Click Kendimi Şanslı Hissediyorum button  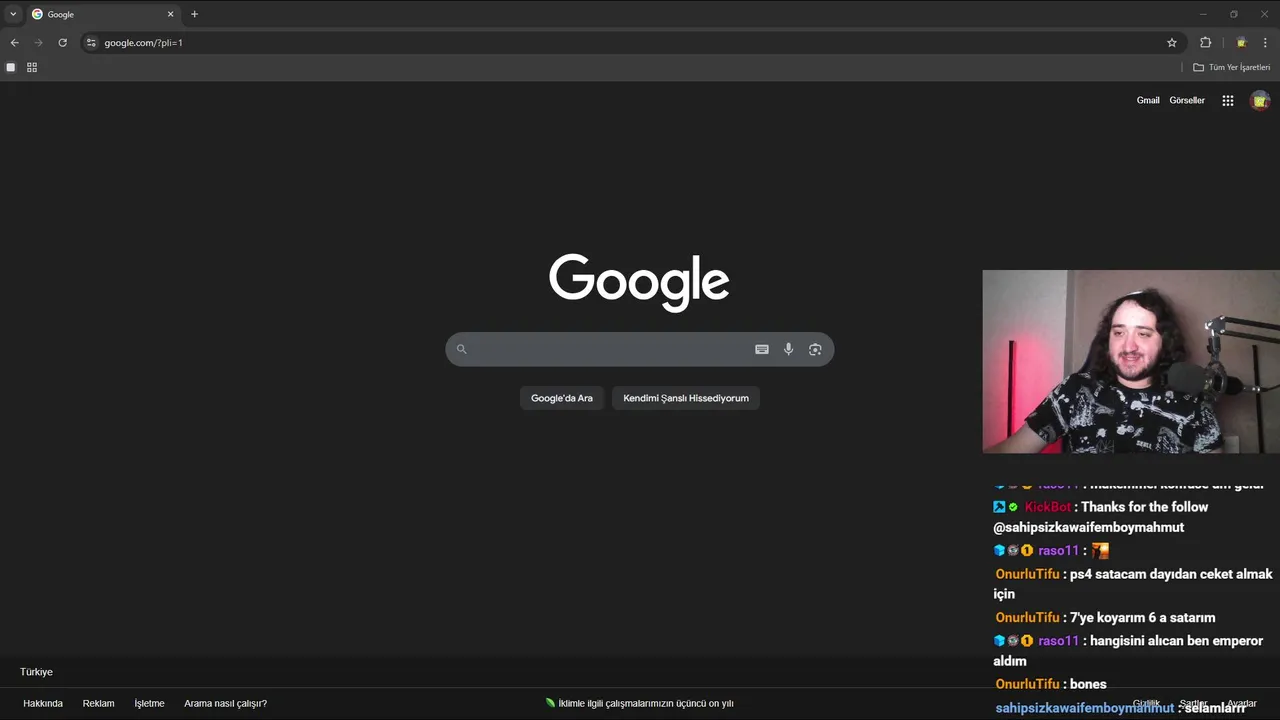coord(686,398)
